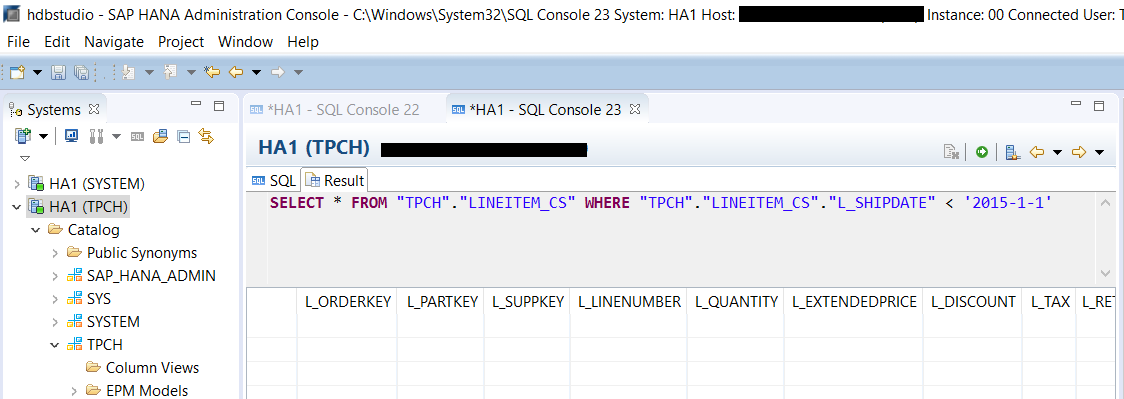Click the SQL console Forward arrow

pos(1079,152)
